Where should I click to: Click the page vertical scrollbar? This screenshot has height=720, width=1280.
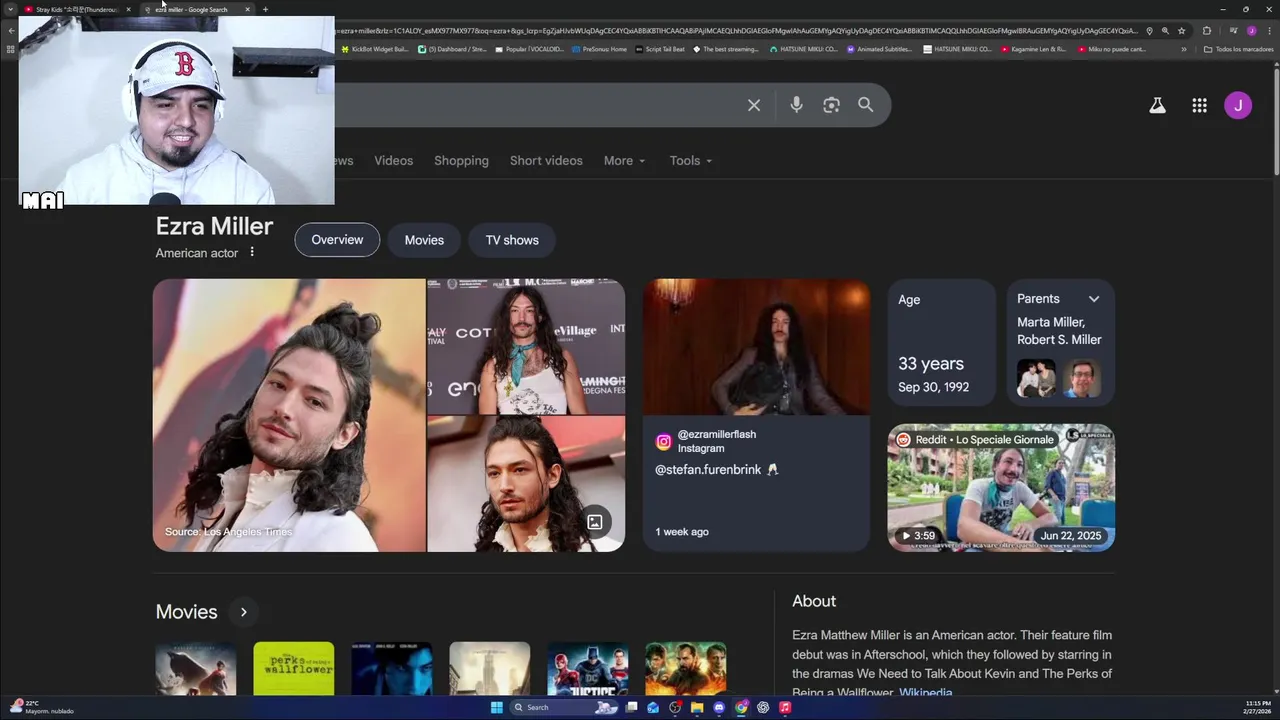1275,120
